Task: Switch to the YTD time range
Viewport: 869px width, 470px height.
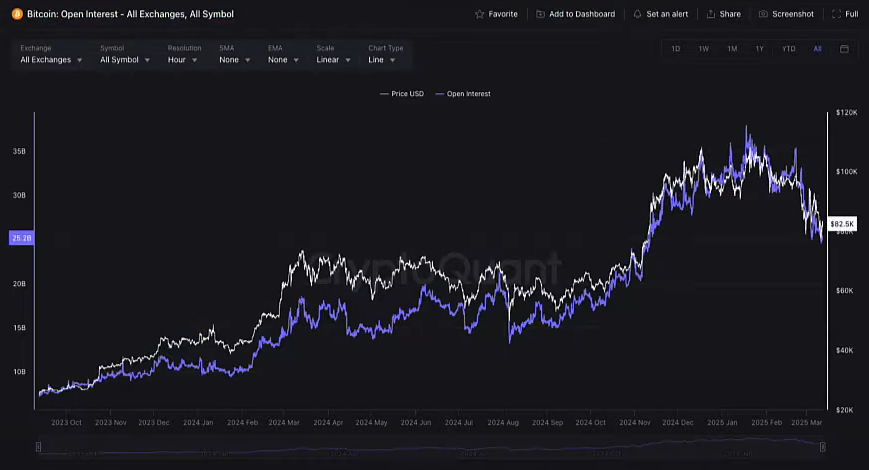Action: point(789,49)
